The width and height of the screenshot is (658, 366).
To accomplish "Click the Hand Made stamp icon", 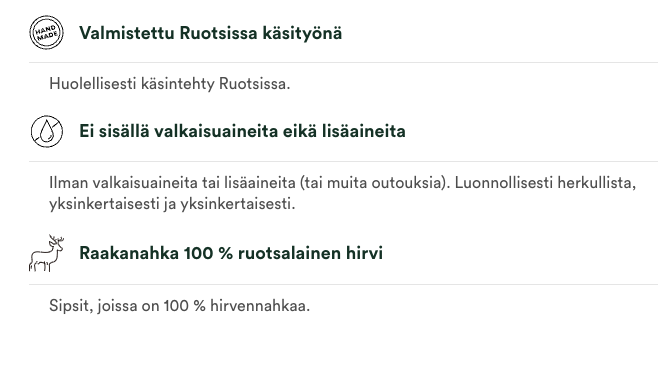I will 47,32.
